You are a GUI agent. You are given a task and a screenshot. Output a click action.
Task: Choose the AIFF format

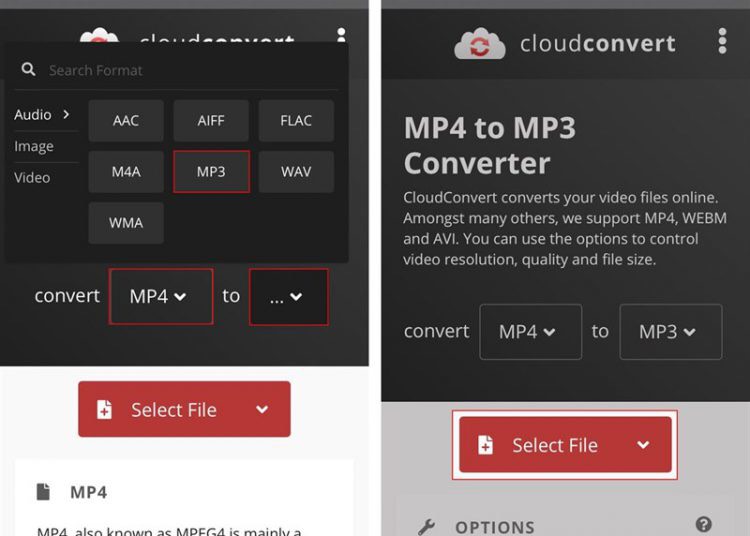[211, 120]
